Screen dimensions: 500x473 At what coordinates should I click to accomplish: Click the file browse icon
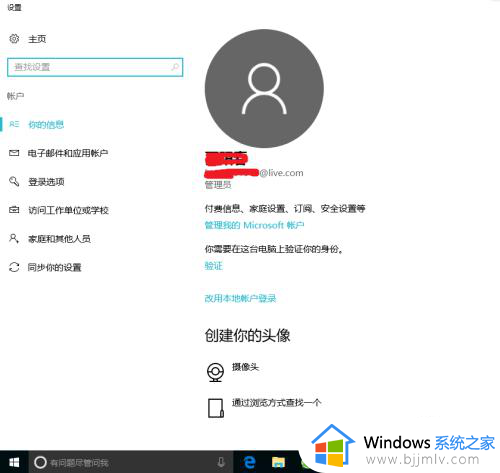216,408
